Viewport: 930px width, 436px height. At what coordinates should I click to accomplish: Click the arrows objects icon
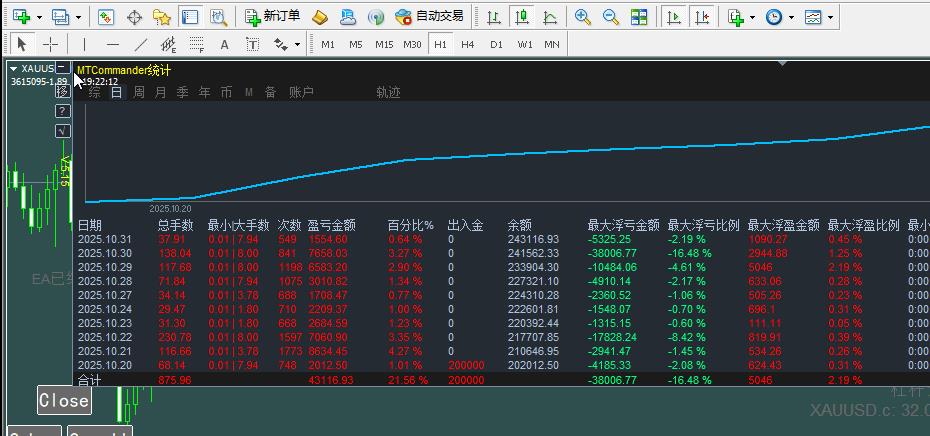click(x=281, y=44)
